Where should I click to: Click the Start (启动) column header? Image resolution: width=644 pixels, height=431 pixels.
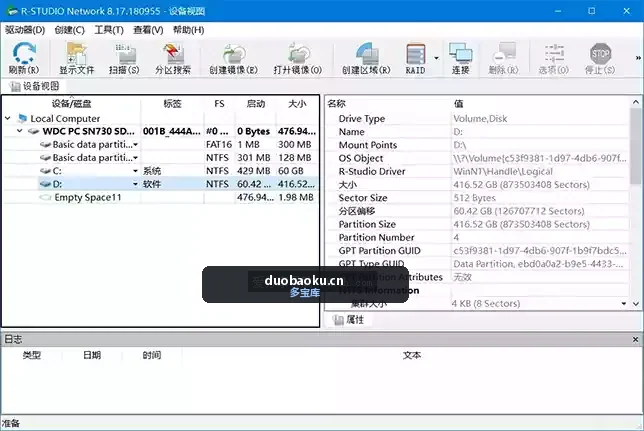coord(255,104)
